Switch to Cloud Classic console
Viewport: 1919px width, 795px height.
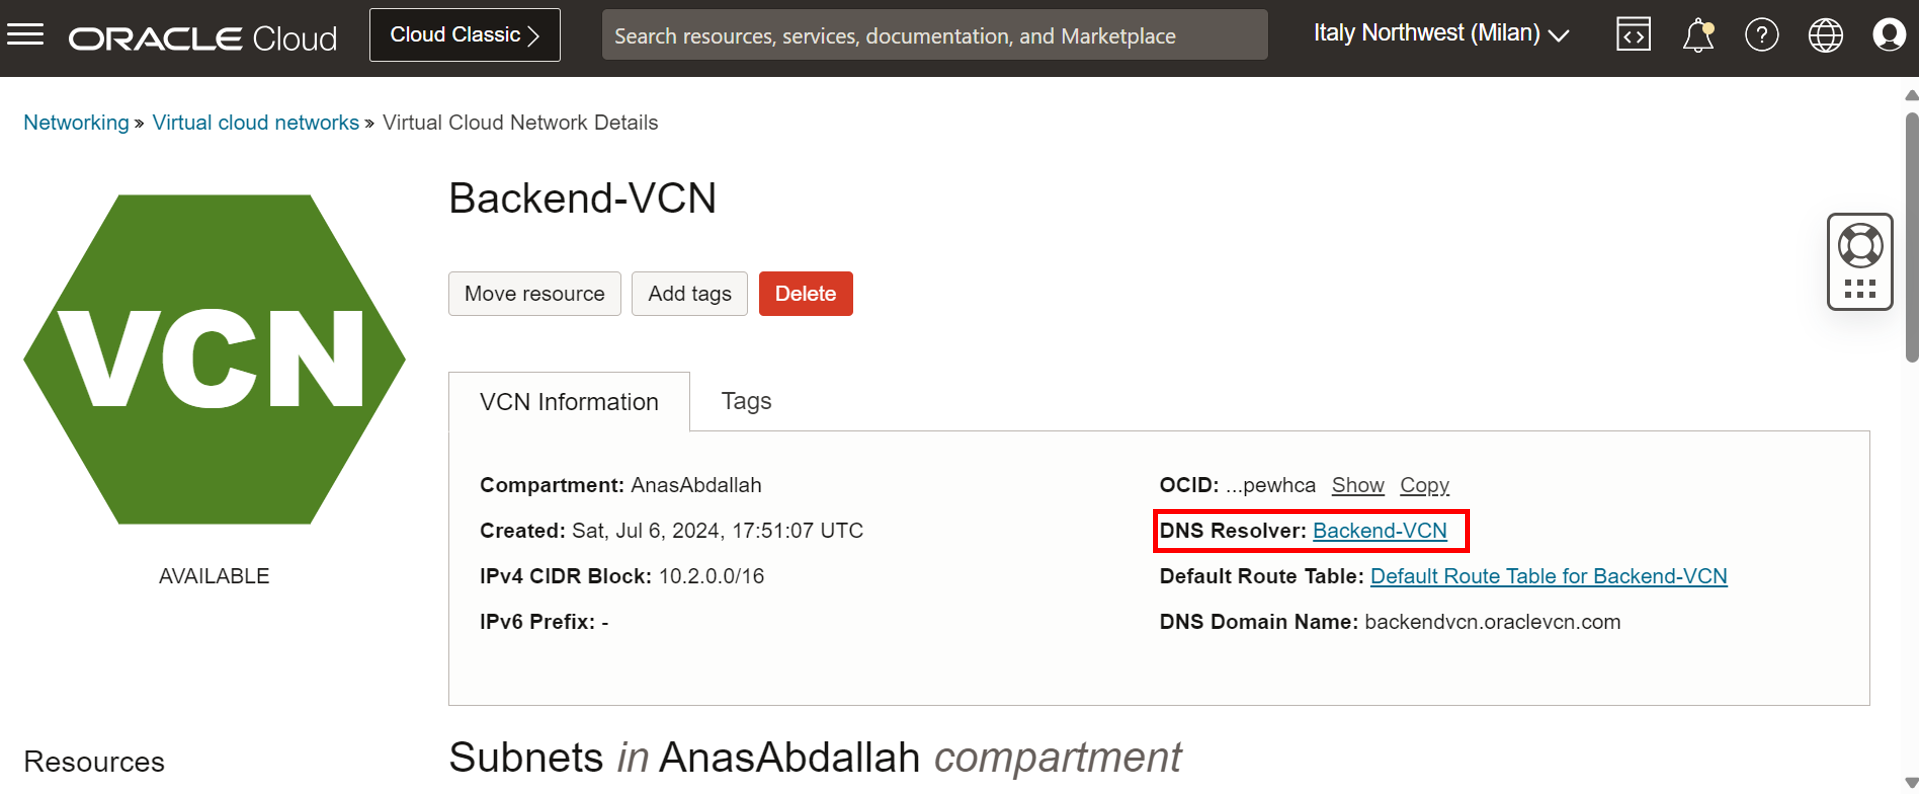tap(465, 35)
